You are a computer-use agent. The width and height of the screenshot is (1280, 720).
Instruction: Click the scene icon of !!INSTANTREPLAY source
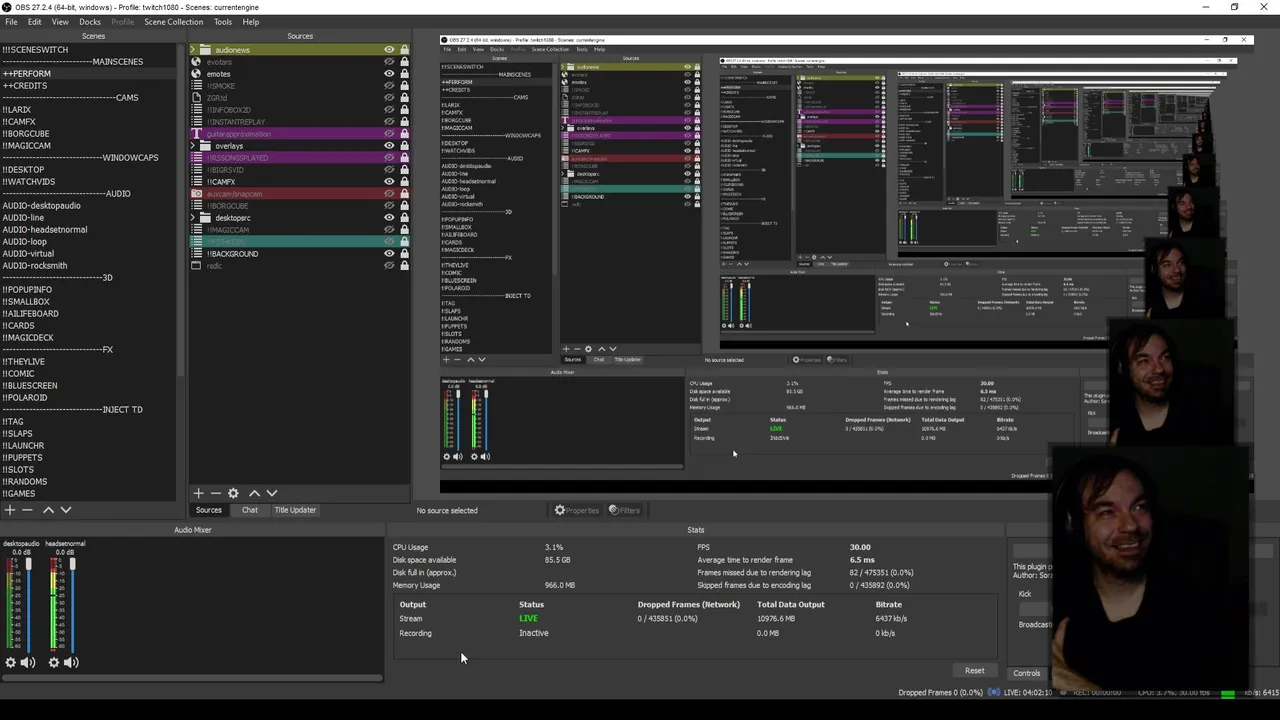pos(196,122)
